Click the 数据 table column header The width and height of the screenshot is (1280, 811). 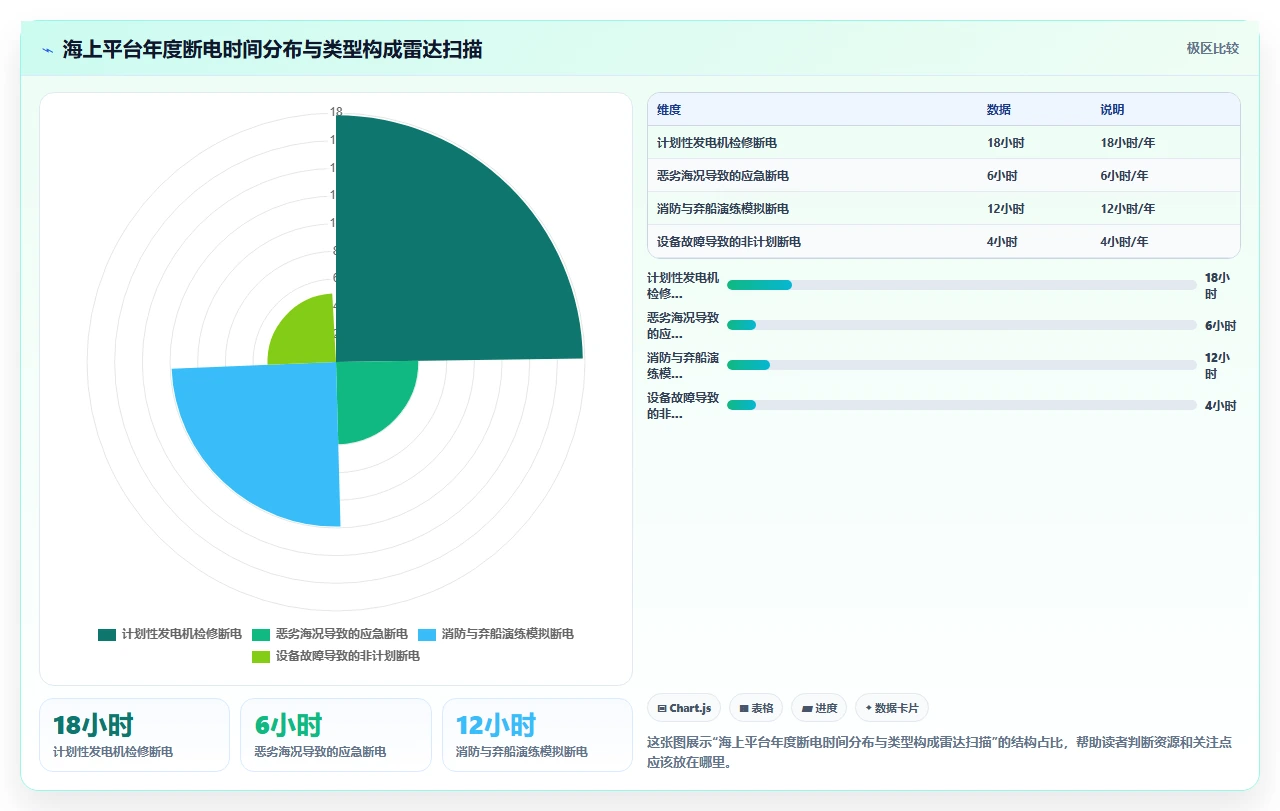pyautogui.click(x=999, y=110)
